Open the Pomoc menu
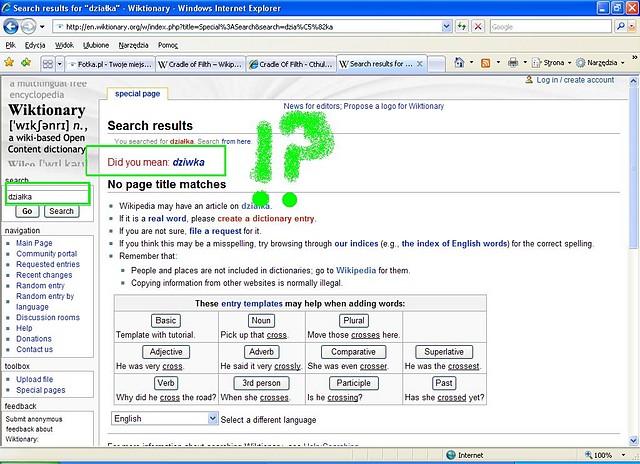This screenshot has height=464, width=640. (x=168, y=45)
